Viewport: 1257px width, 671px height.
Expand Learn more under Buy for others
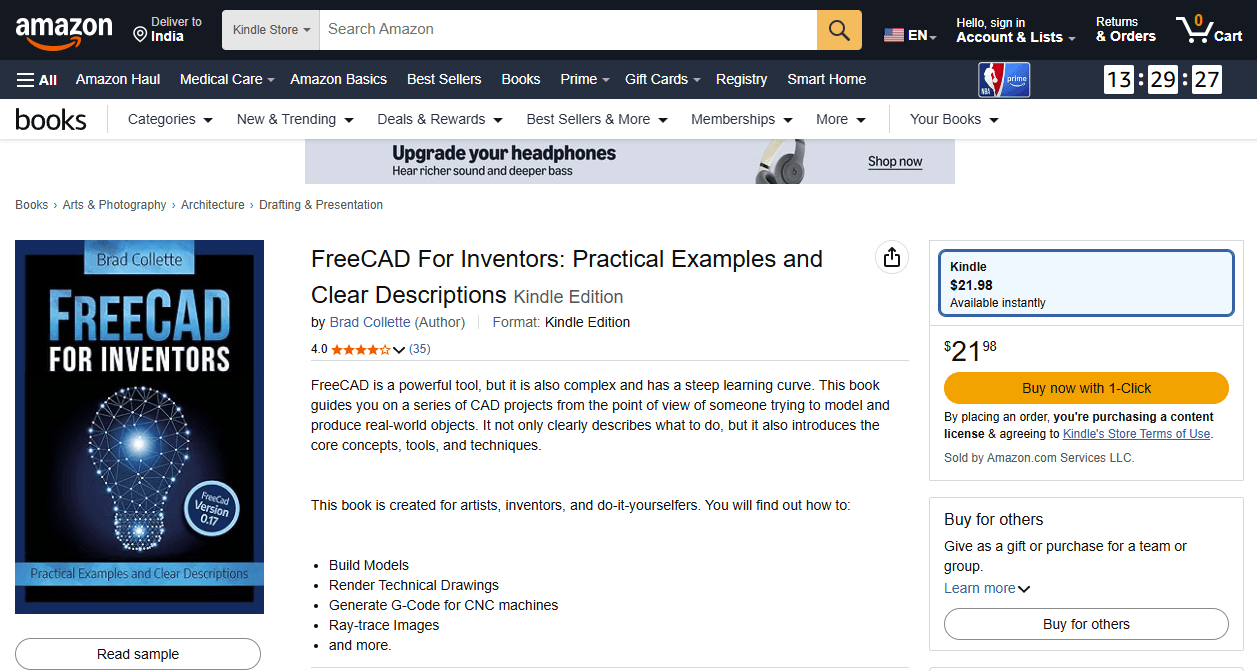pos(987,588)
